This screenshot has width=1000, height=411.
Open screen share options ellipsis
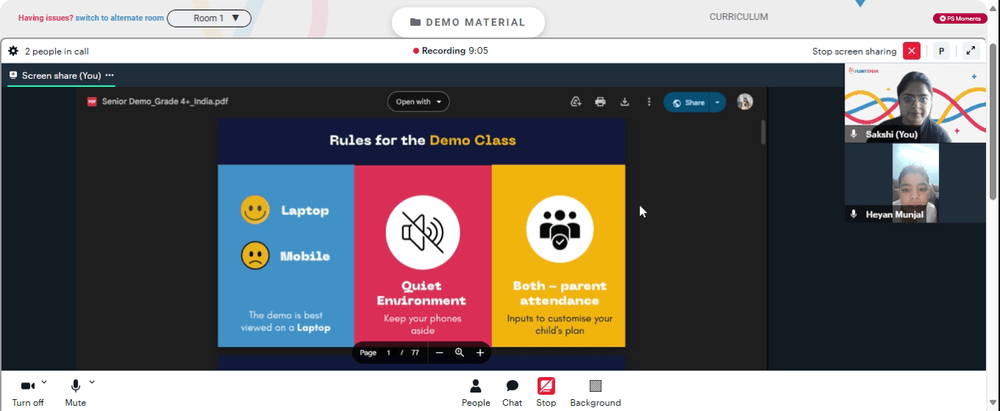(110, 75)
